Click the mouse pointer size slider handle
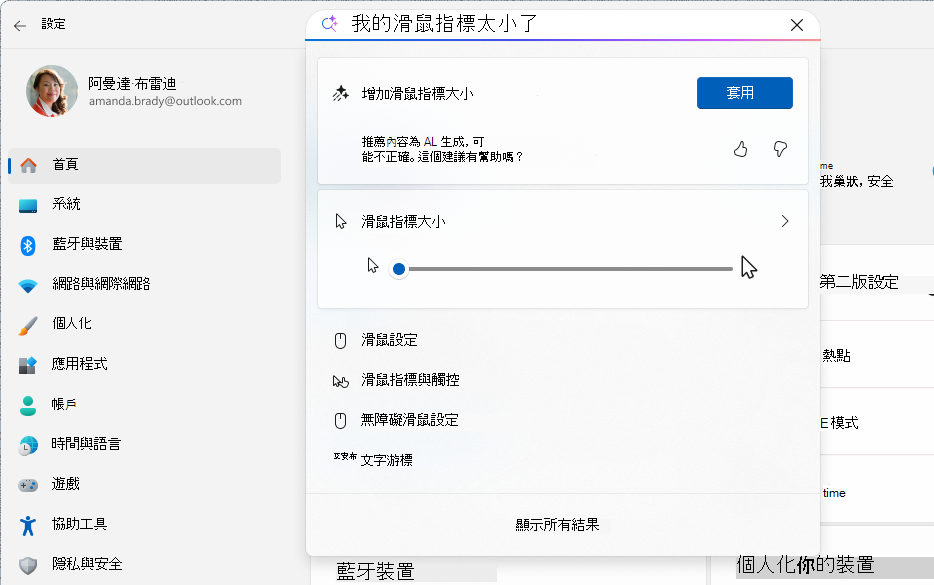Viewport: 934px width, 585px height. coord(399,269)
